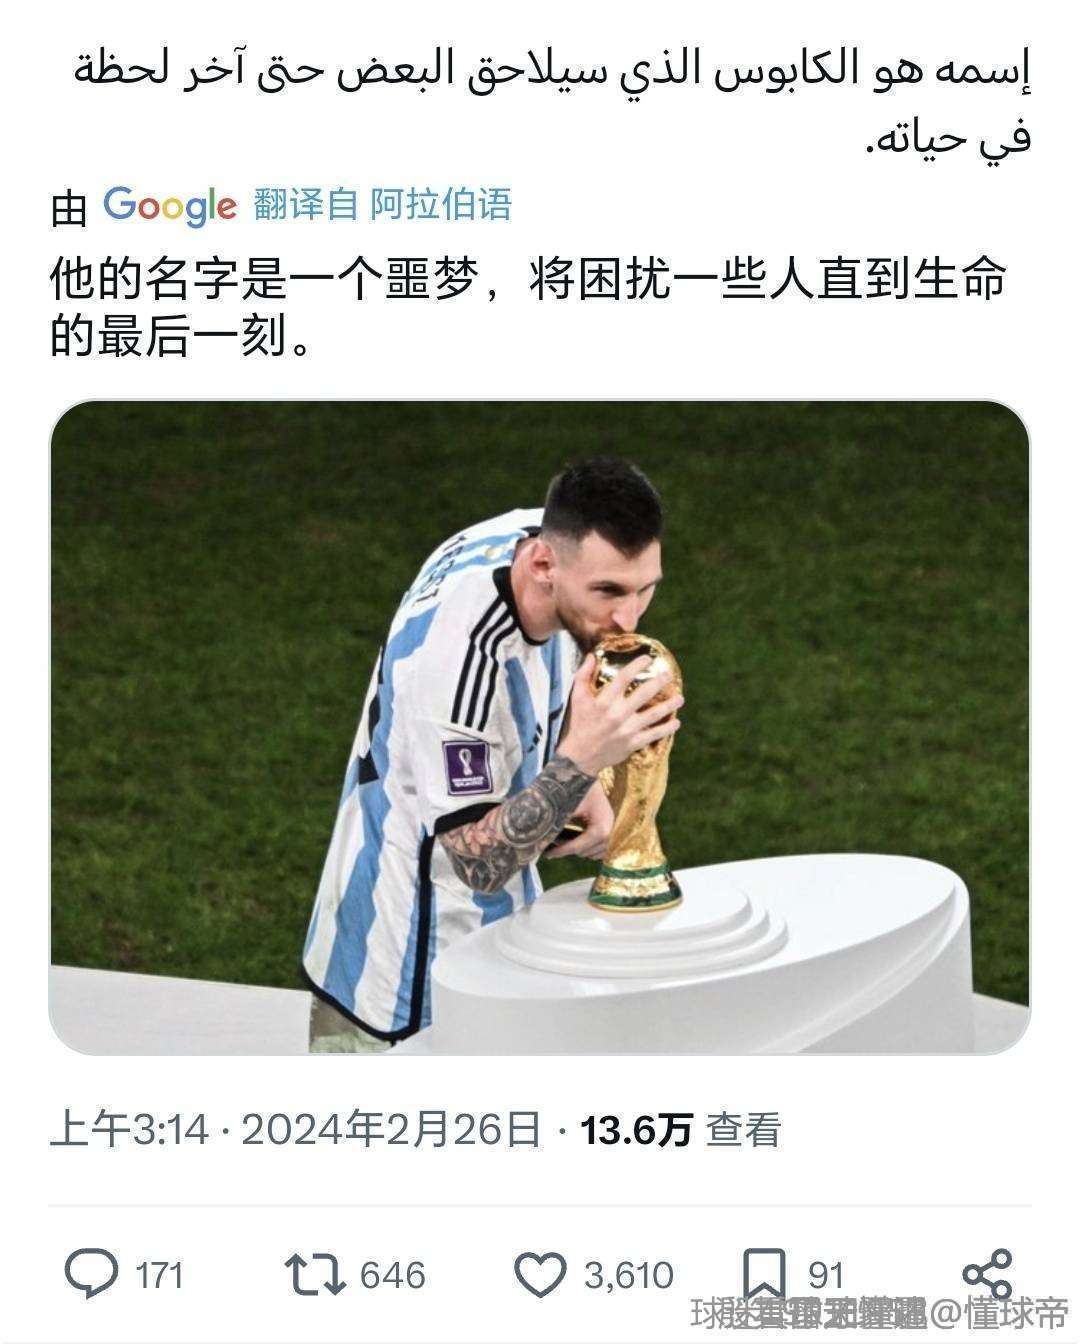
Task: Click the 上午3:14 · 2024年2月26日 timestamp
Action: click(x=296, y=1130)
